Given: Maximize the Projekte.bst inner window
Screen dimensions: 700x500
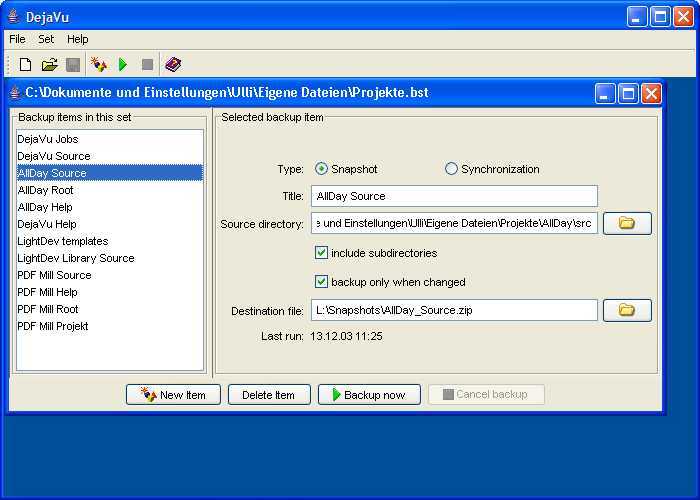Looking at the screenshot, I should coord(628,93).
